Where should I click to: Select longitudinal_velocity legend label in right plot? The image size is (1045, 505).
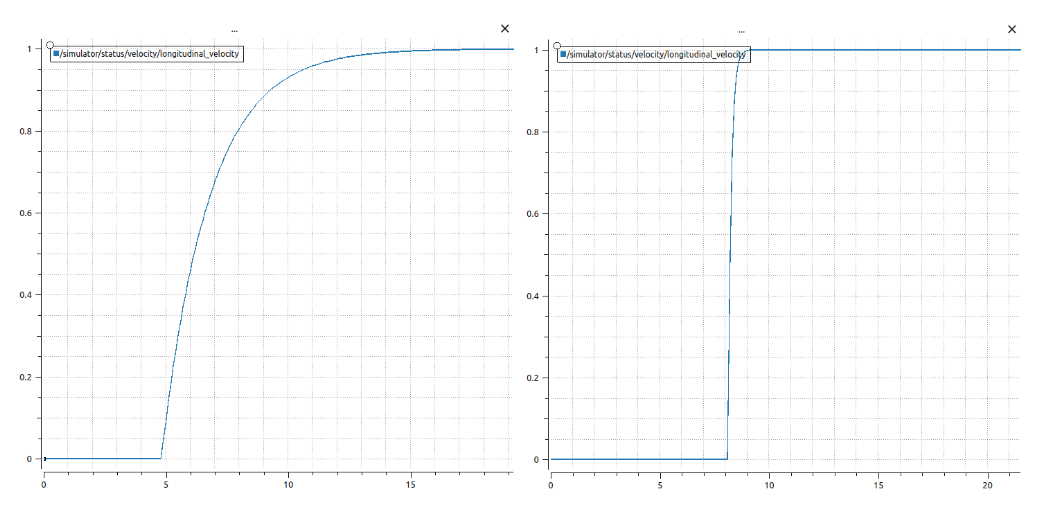click(x=657, y=54)
